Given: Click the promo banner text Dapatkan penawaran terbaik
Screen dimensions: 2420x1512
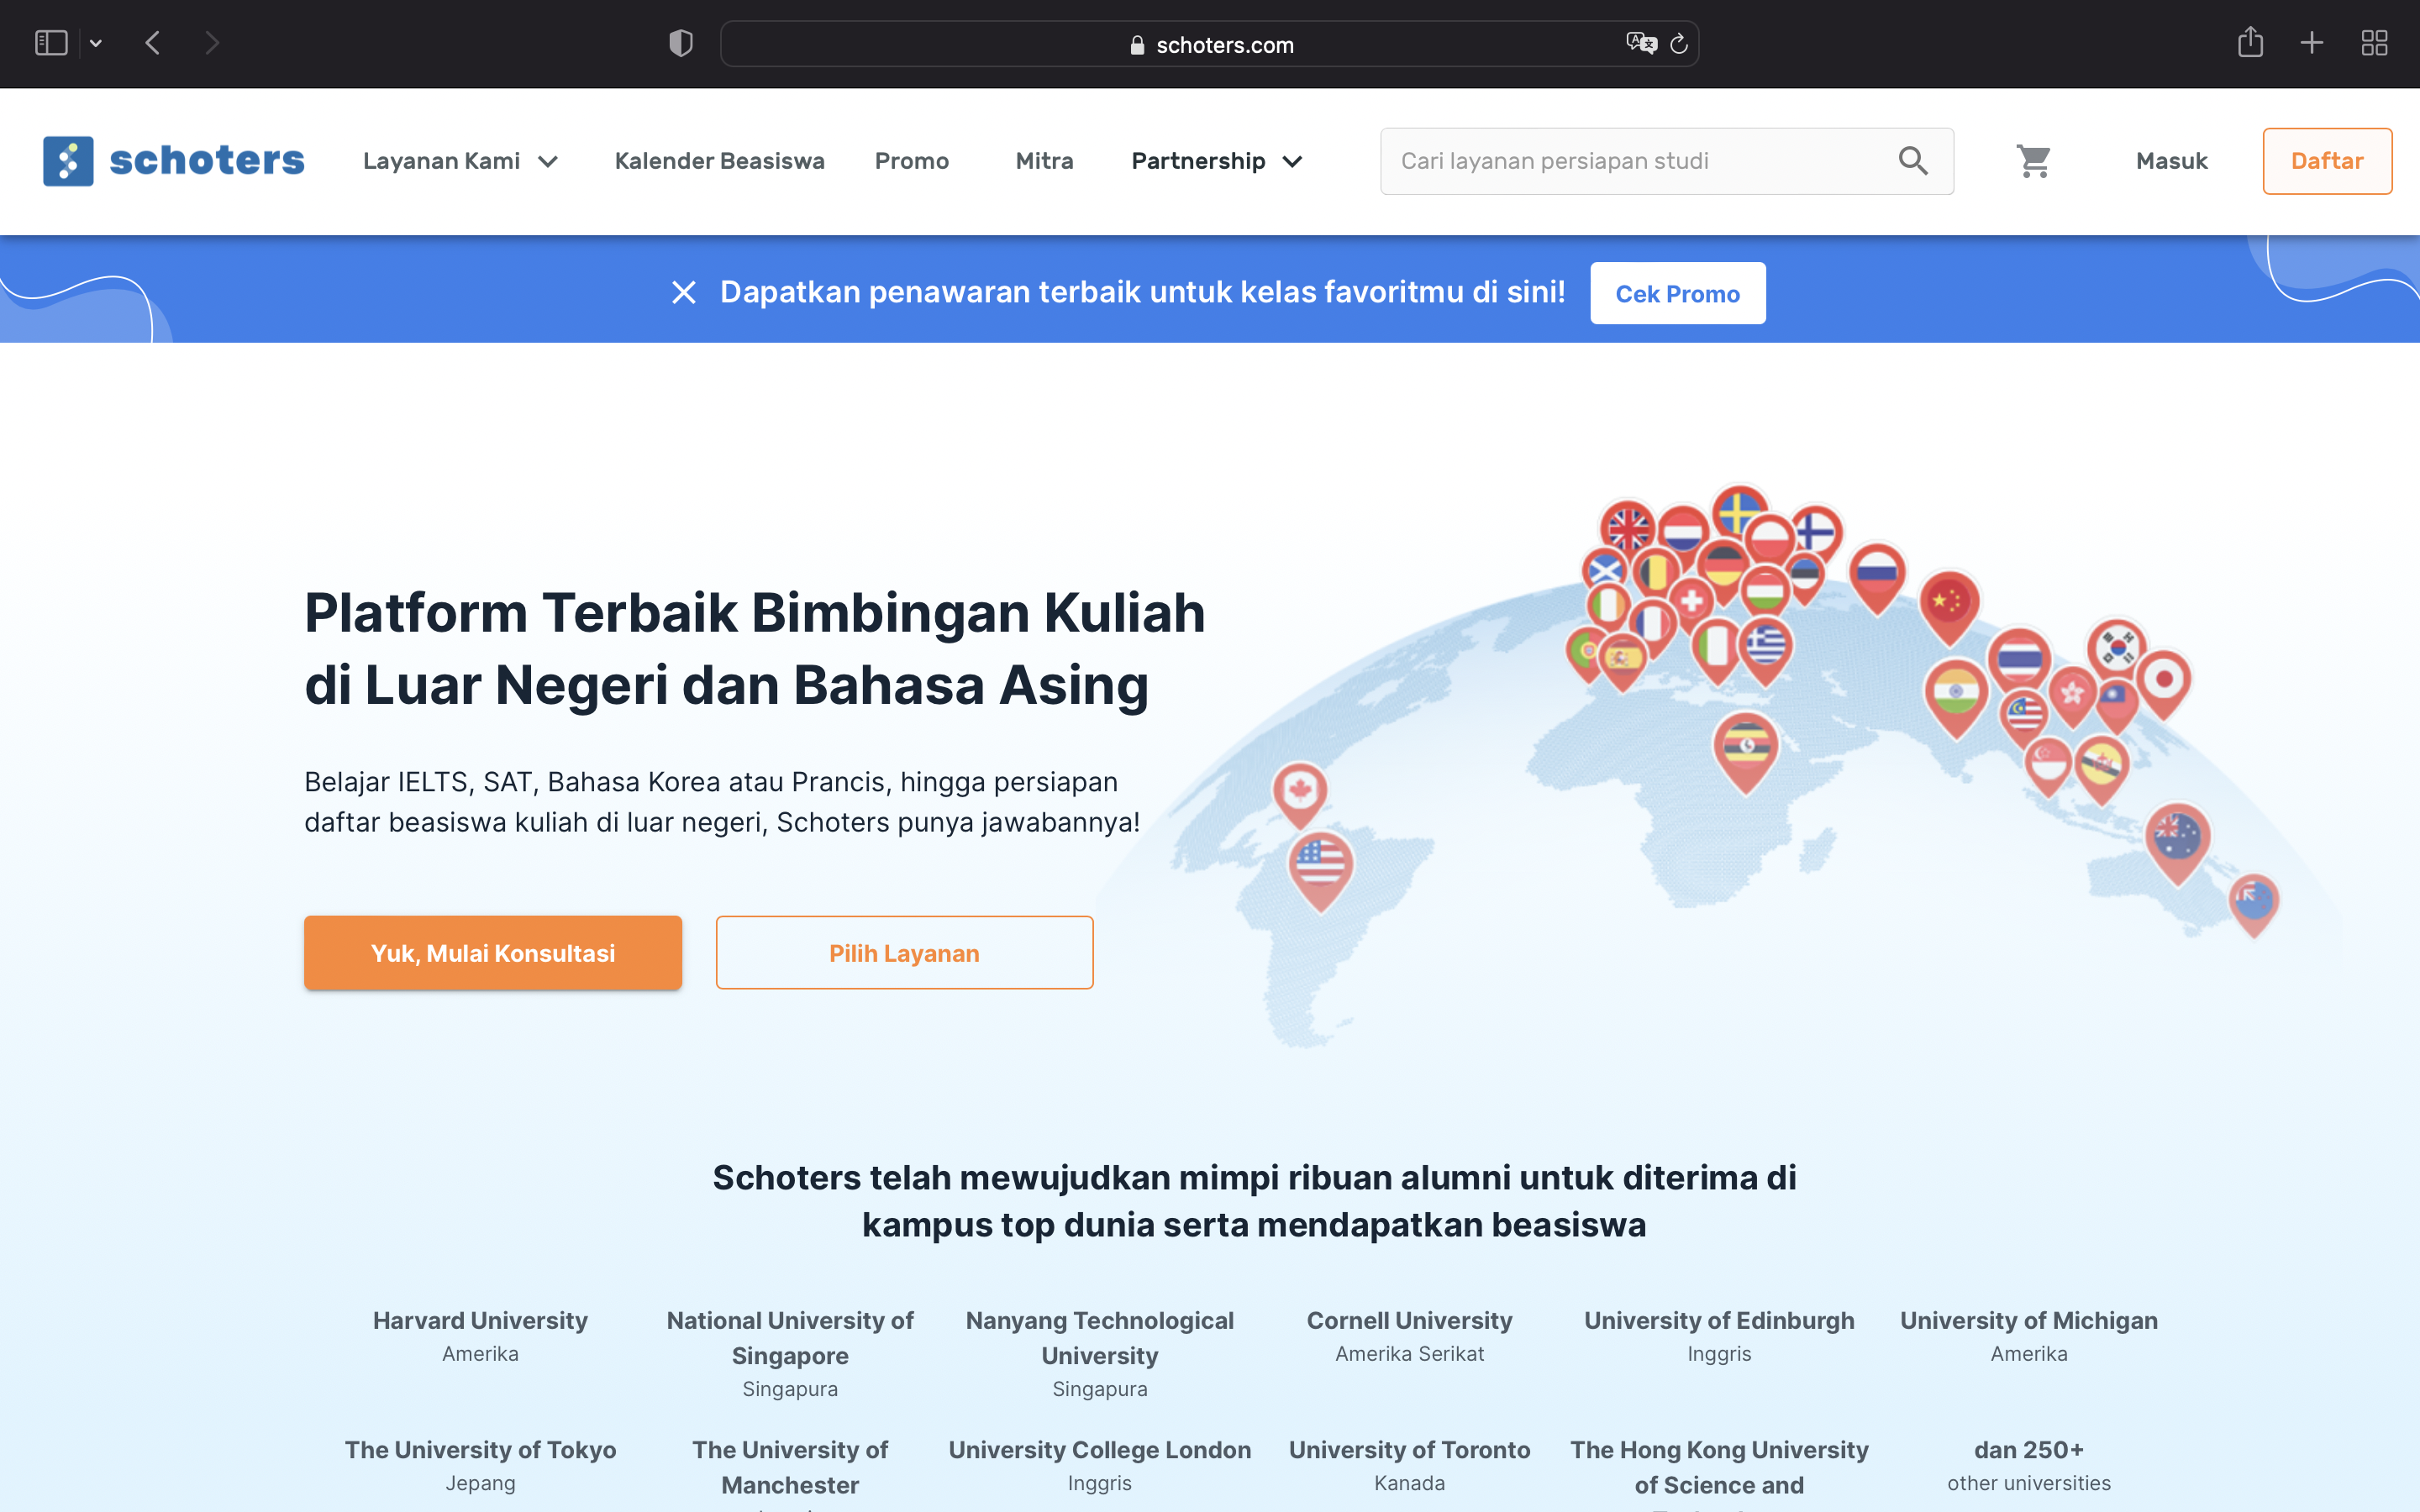Looking at the screenshot, I should coord(1143,292).
